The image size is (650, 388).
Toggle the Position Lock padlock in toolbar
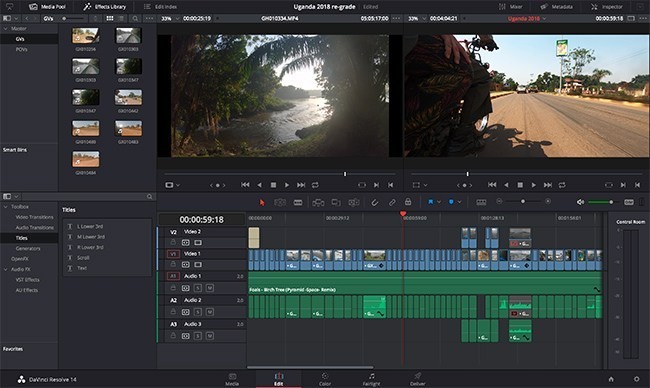point(408,202)
